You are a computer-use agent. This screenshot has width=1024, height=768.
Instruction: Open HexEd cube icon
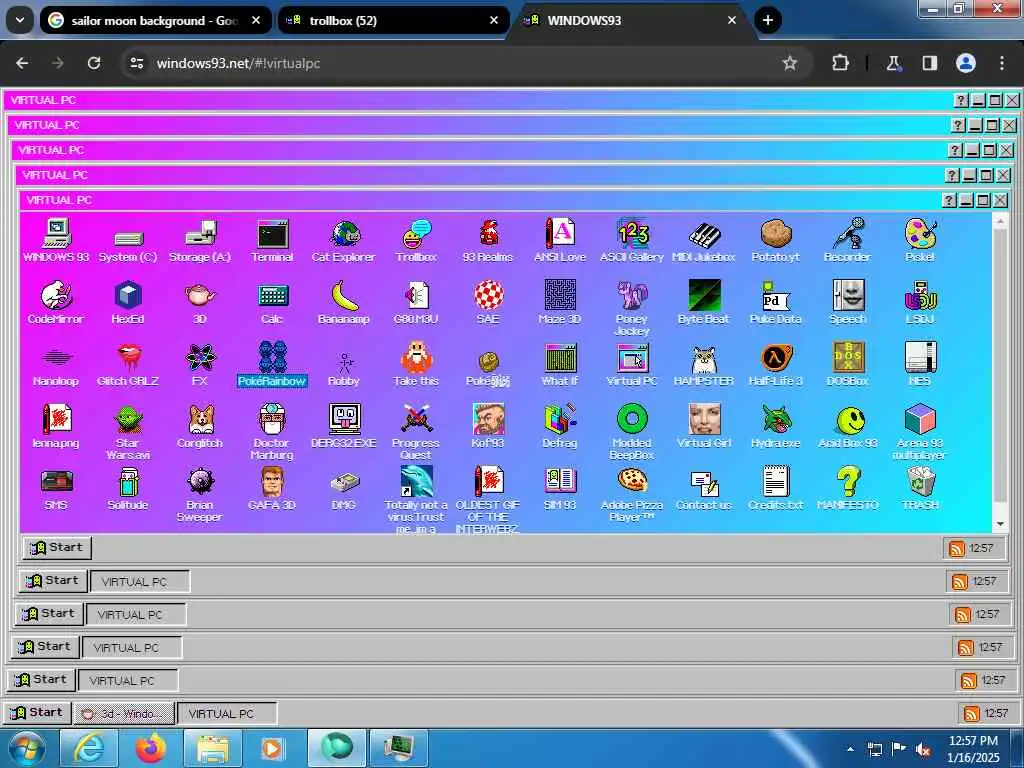(x=128, y=302)
